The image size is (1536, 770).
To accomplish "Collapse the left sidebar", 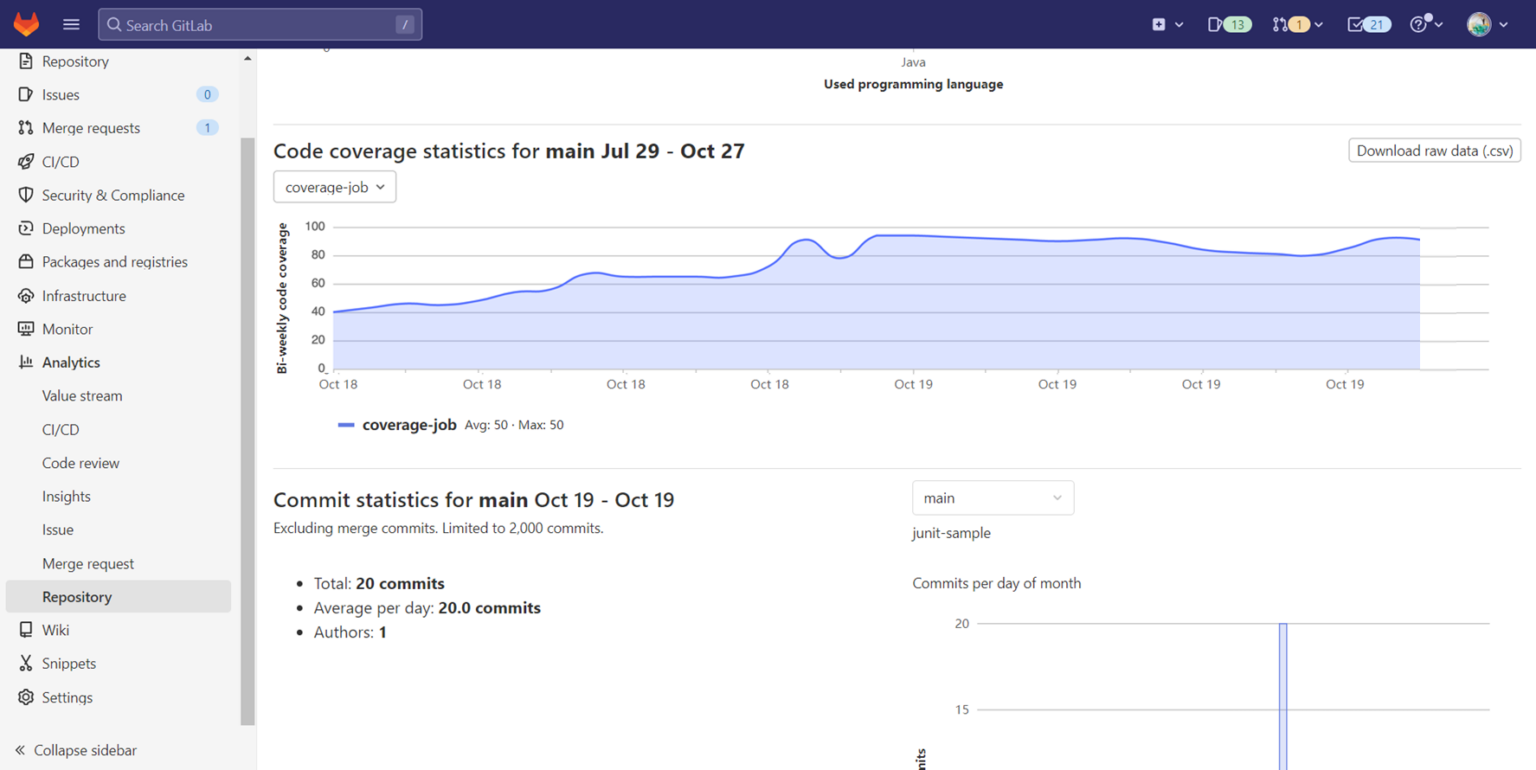I will pos(75,750).
